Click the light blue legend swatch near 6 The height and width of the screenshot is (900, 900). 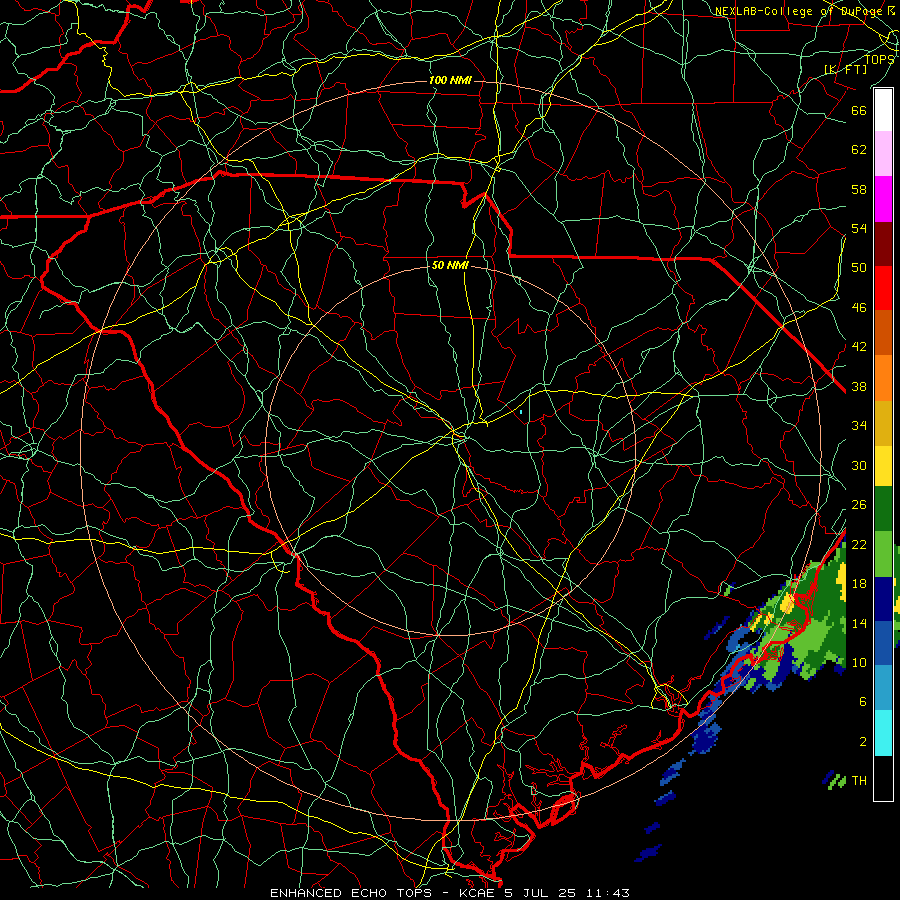[x=883, y=688]
